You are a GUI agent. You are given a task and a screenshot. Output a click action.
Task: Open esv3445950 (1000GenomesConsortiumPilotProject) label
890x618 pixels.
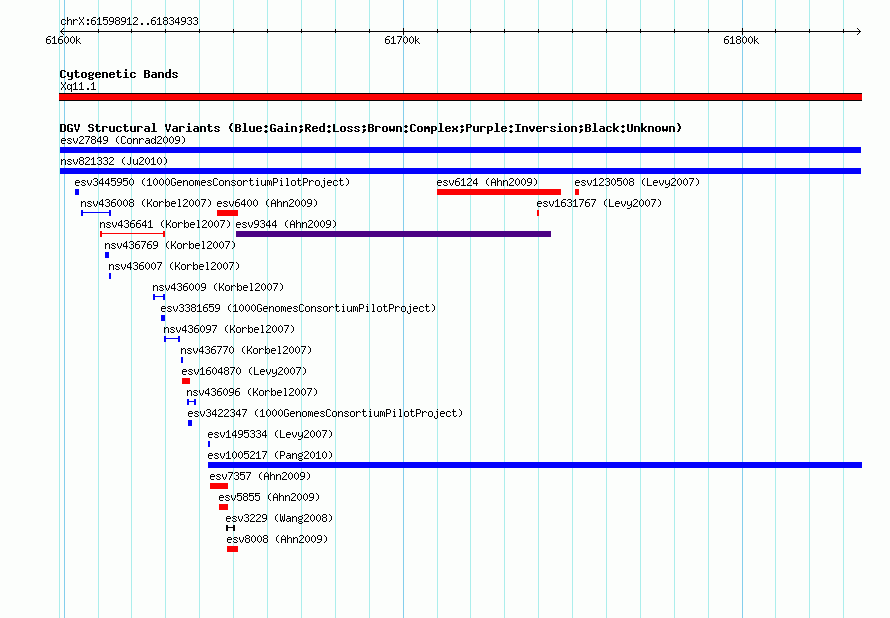click(x=212, y=182)
